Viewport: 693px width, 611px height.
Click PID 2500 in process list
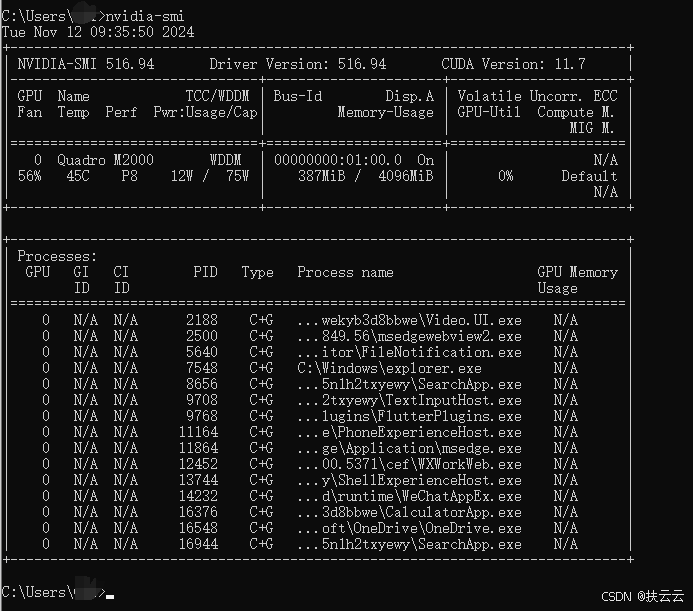click(x=202, y=336)
